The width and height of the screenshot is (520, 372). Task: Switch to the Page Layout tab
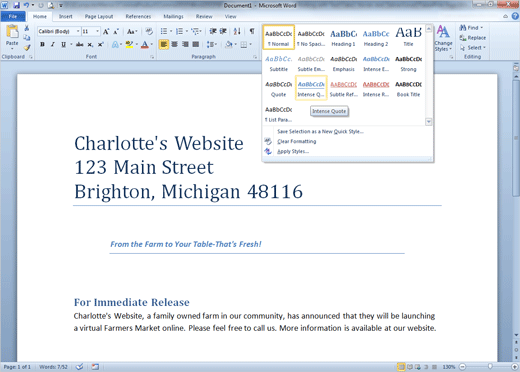(99, 16)
